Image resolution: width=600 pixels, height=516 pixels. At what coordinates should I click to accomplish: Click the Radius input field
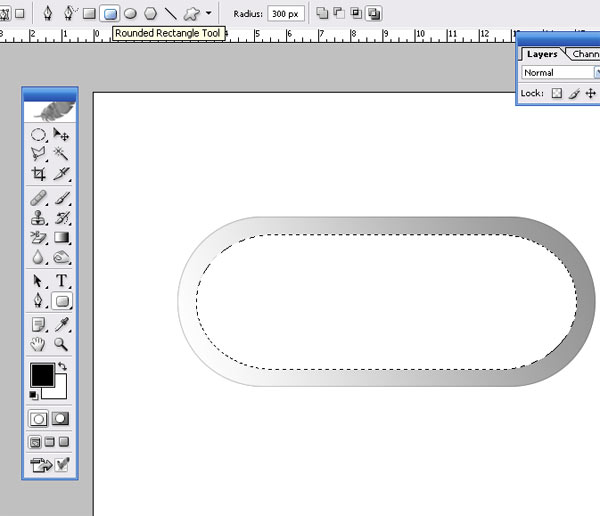[286, 14]
